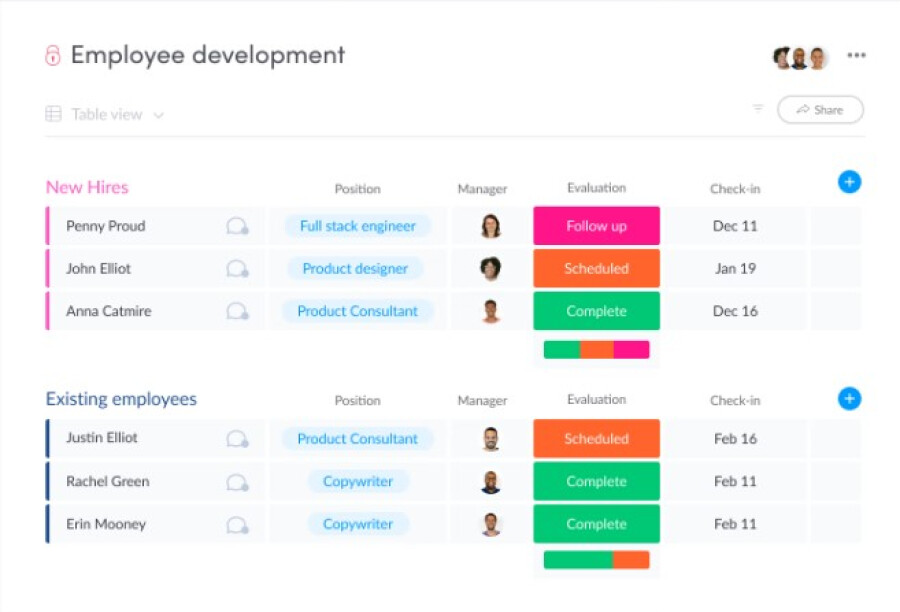The width and height of the screenshot is (900, 612).
Task: Click Erin Mooney's Copywriter tag
Action: (358, 524)
